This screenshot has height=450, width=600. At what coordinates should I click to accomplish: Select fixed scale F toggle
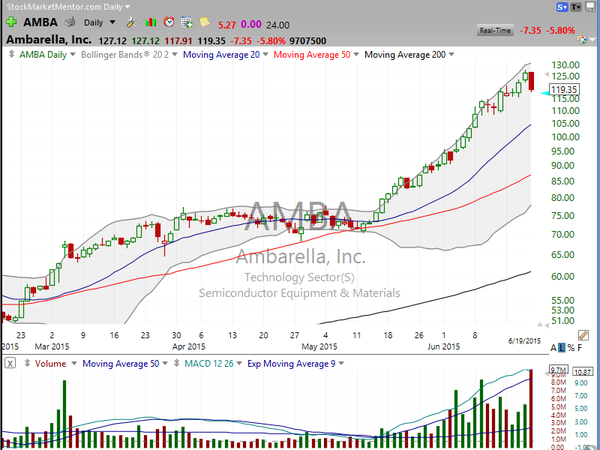tap(580, 348)
